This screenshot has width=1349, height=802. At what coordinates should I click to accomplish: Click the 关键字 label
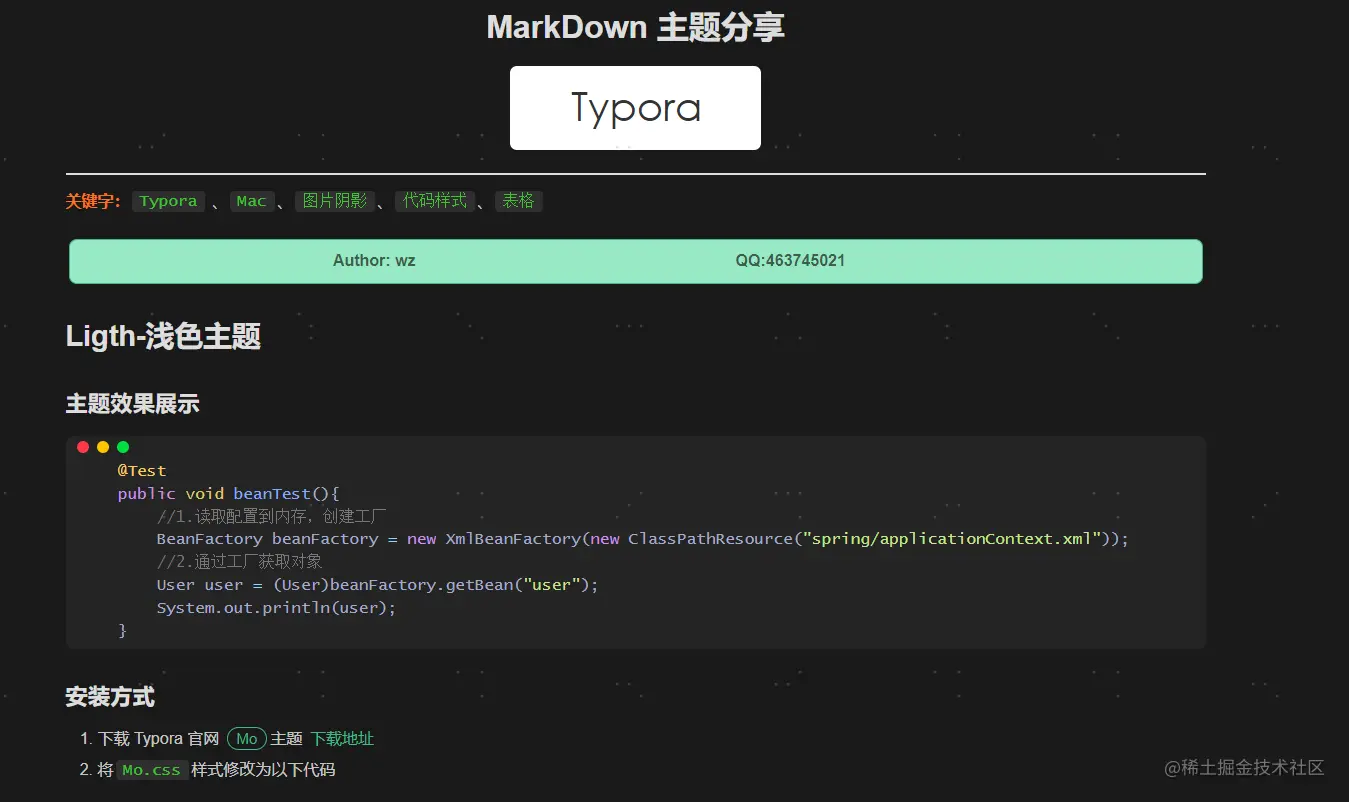(93, 201)
